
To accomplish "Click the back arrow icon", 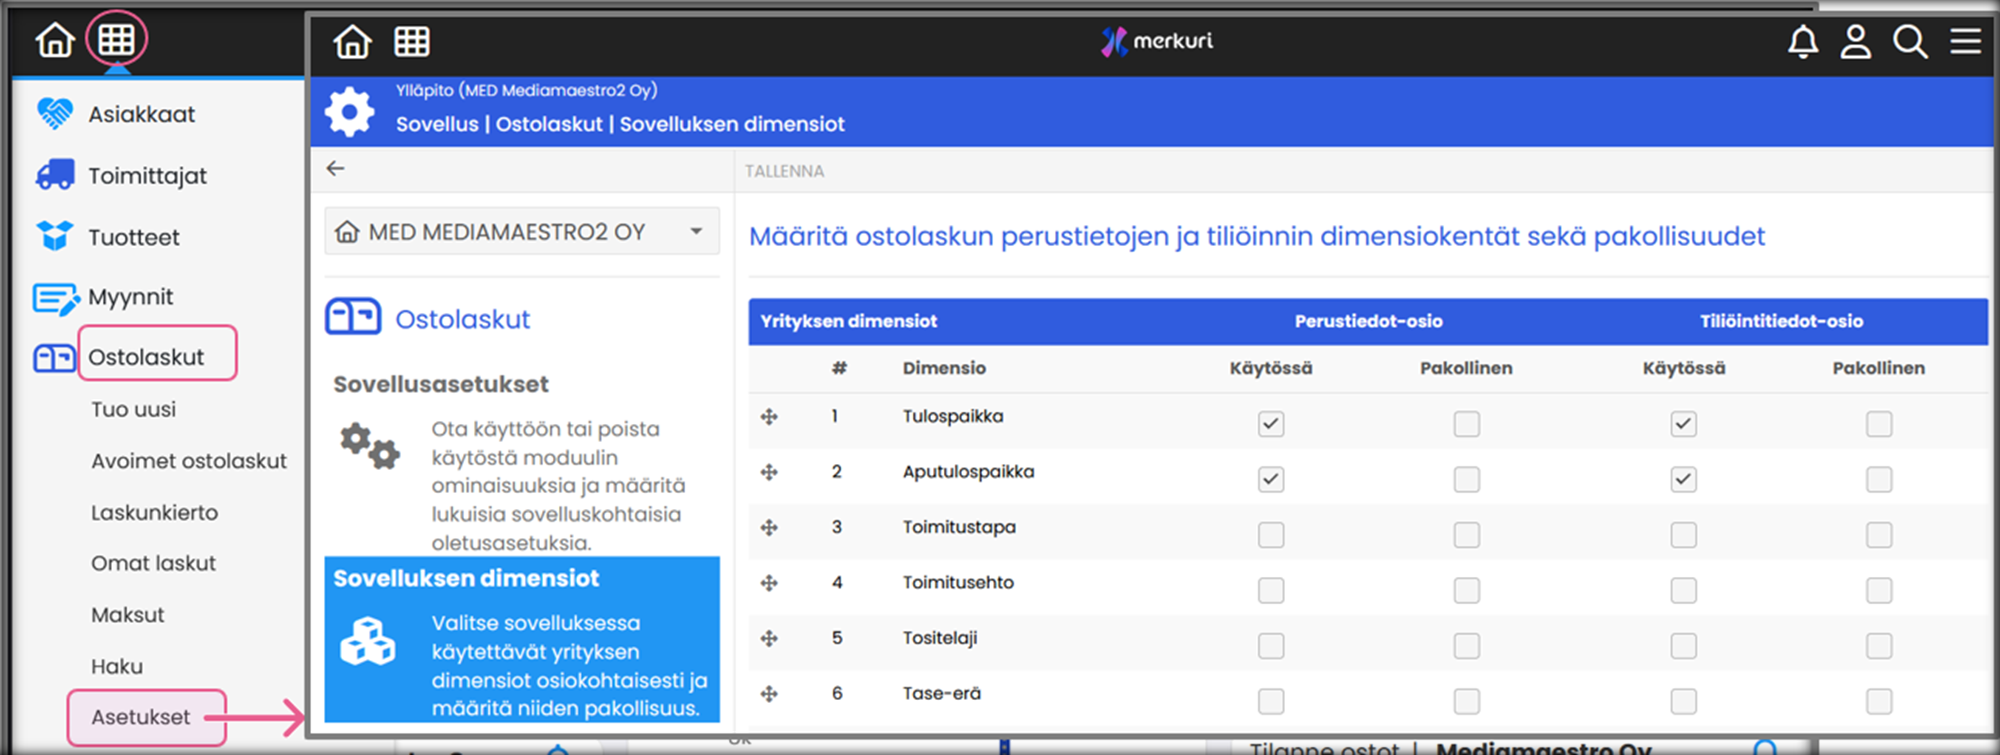I will pyautogui.click(x=336, y=169).
